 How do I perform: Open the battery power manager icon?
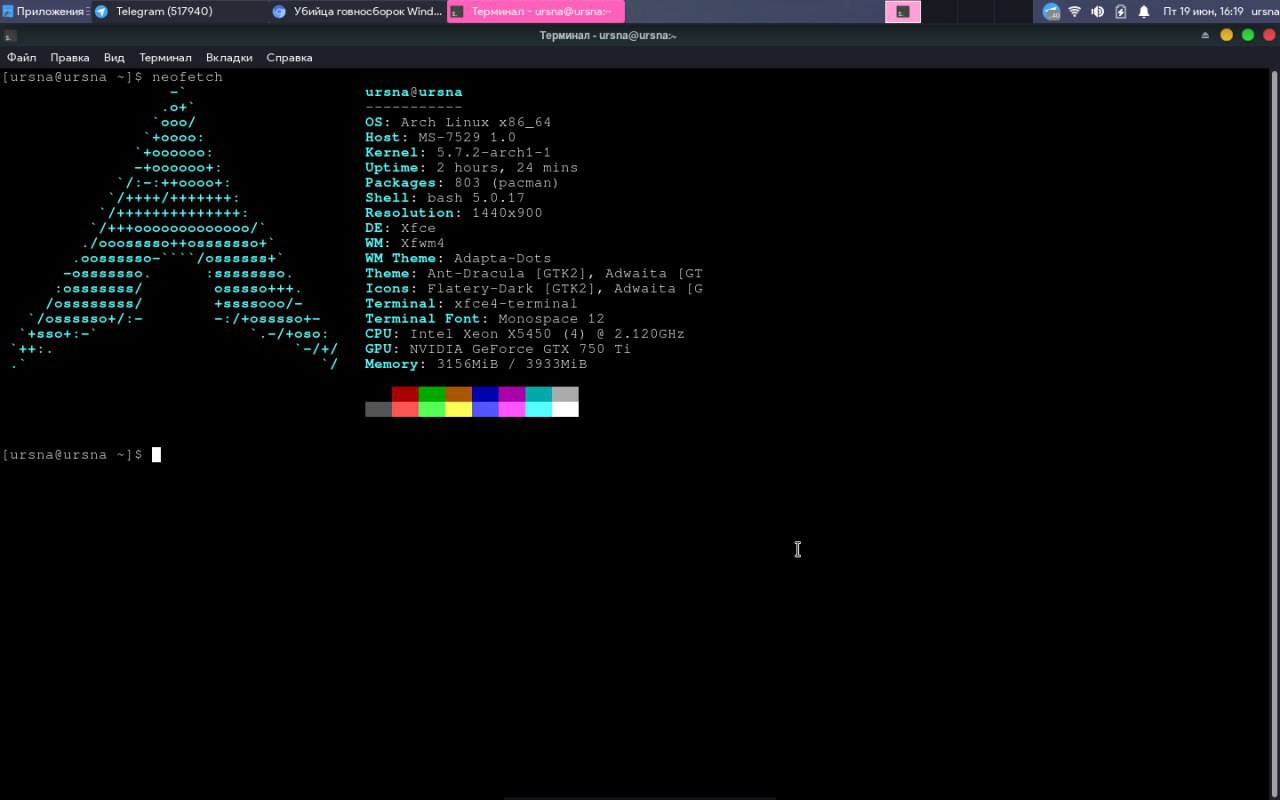pyautogui.click(x=1120, y=12)
